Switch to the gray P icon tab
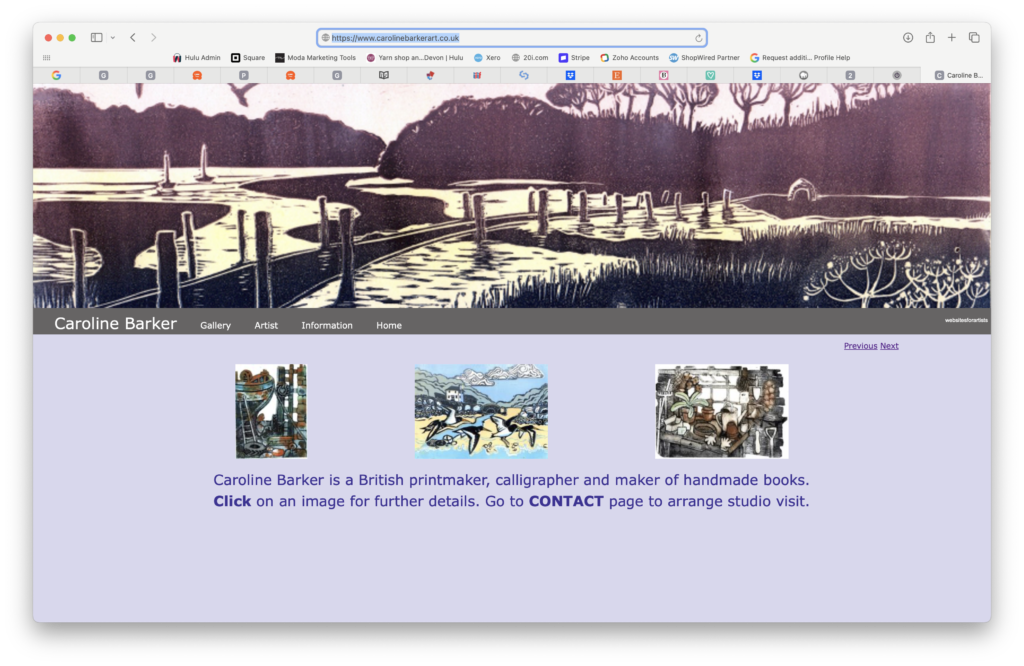The height and width of the screenshot is (666, 1024). click(244, 76)
